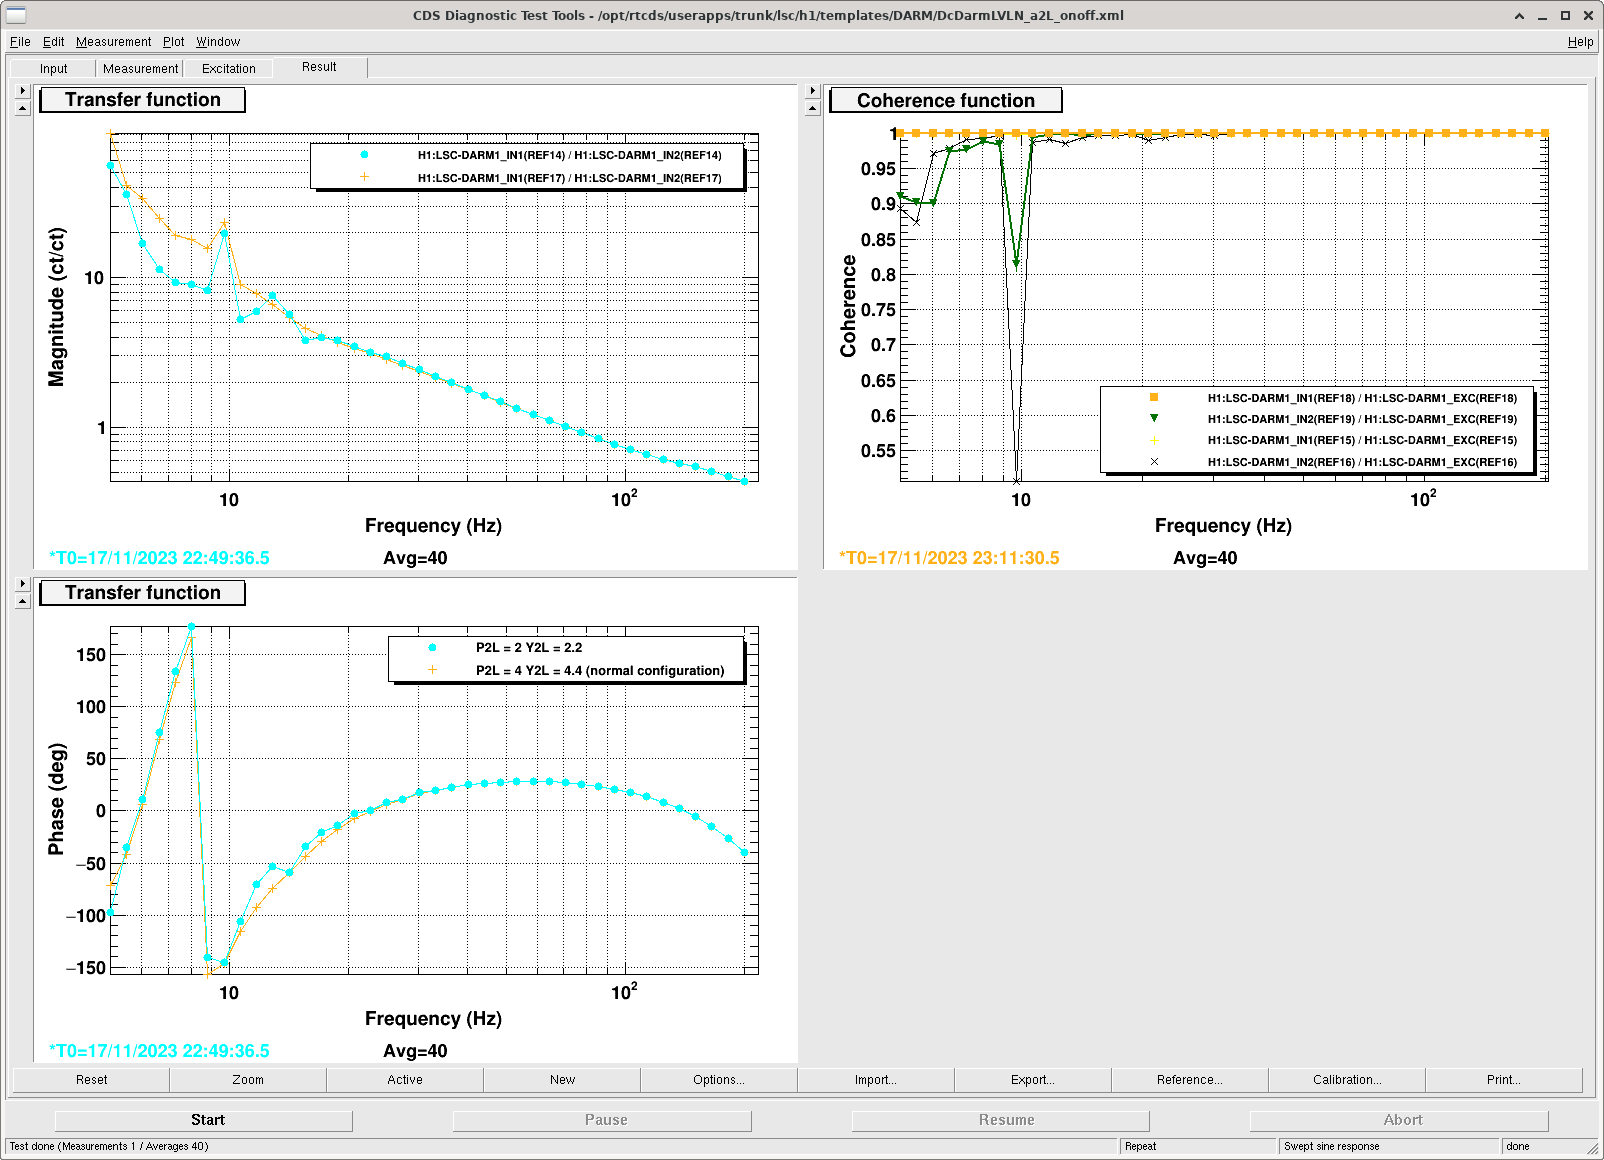1604x1160 pixels.
Task: Open the Measurement menu in menu bar
Action: coord(114,42)
